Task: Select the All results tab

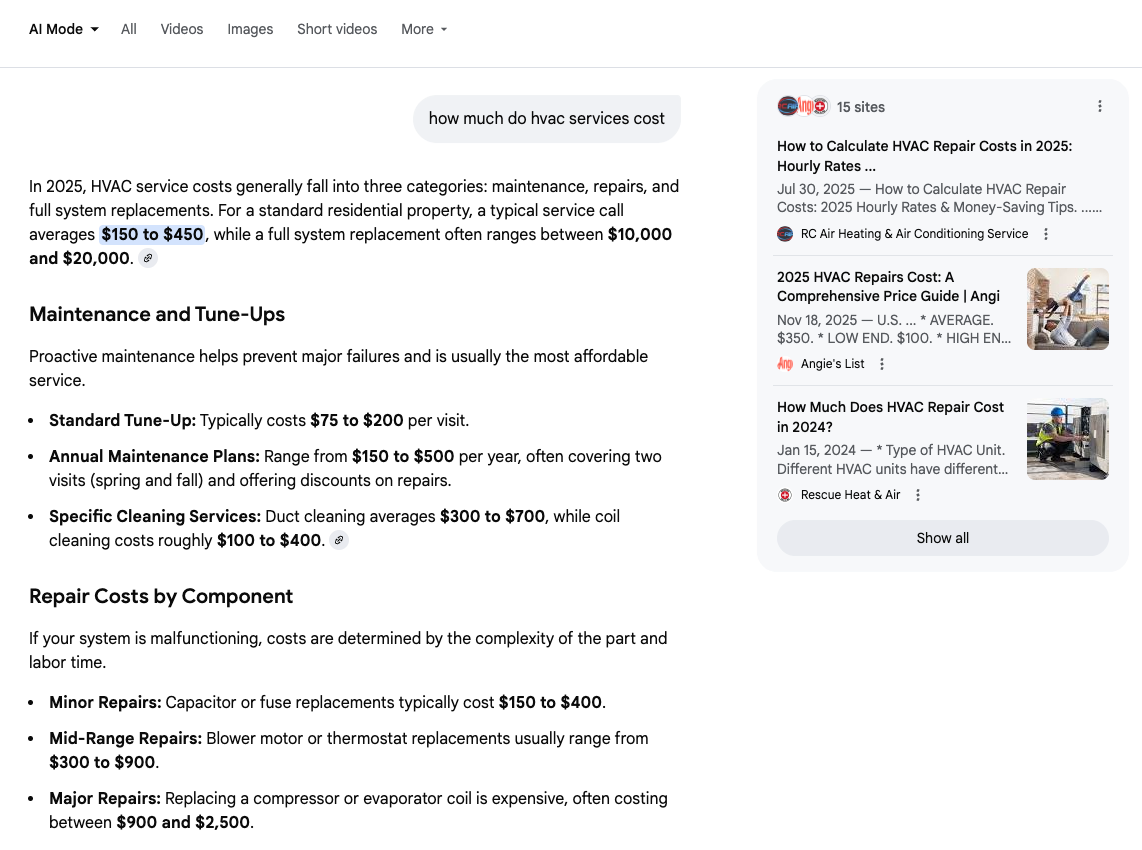Action: tap(128, 29)
